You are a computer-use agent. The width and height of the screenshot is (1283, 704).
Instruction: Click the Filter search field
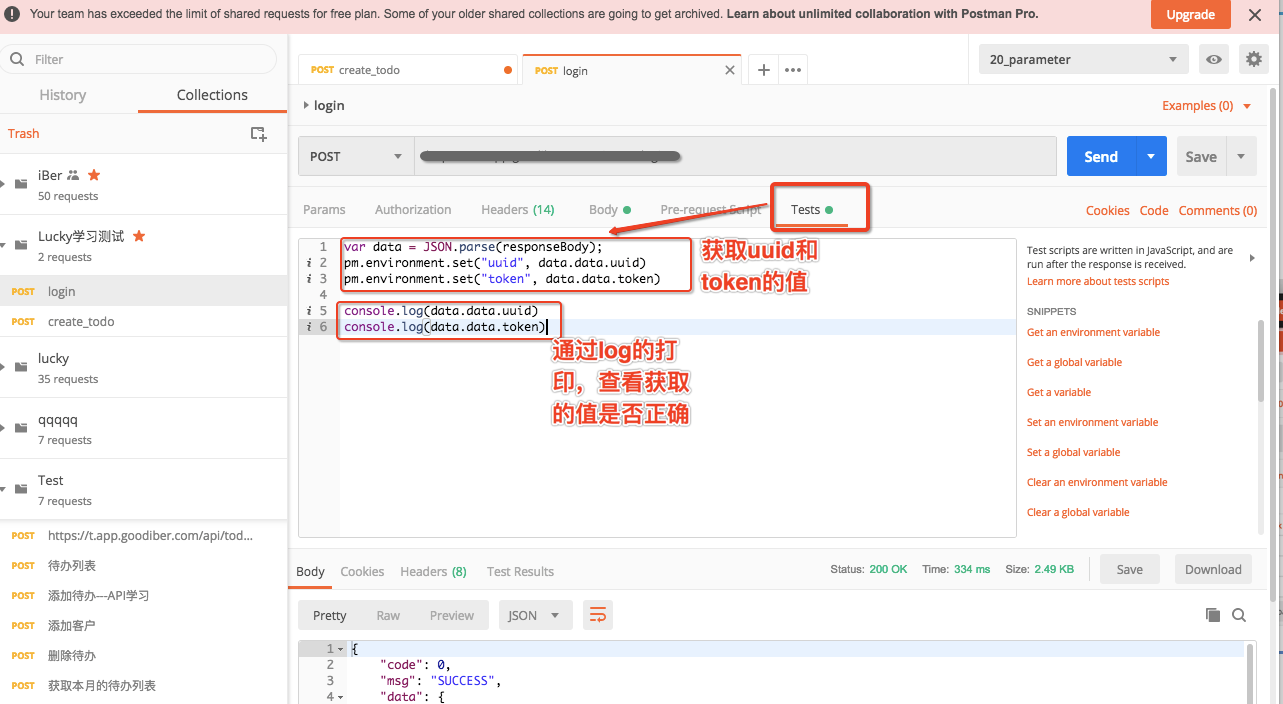pyautogui.click(x=139, y=59)
